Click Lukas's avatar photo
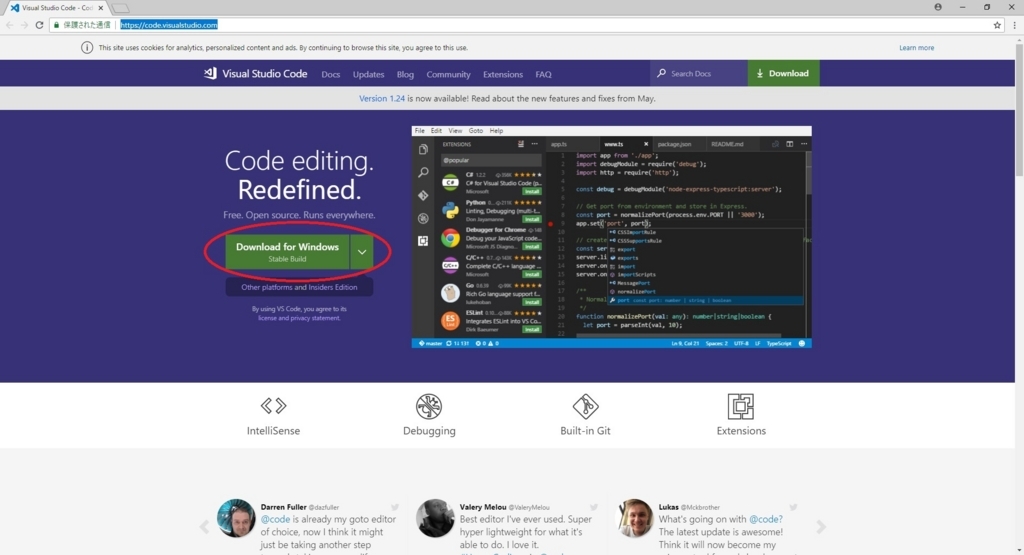Viewport: 1024px width, 555px height. click(x=635, y=518)
